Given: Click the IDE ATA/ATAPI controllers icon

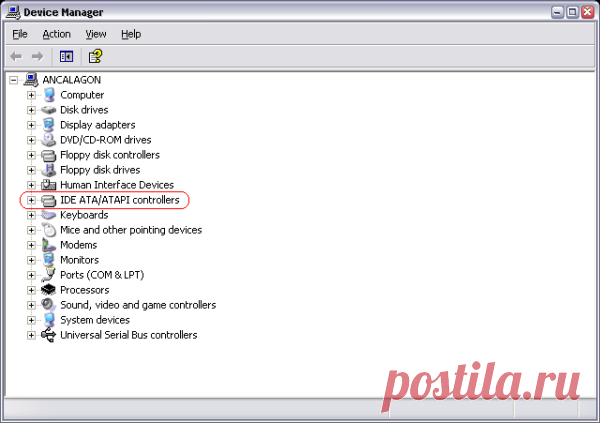Looking at the screenshot, I should [x=49, y=200].
